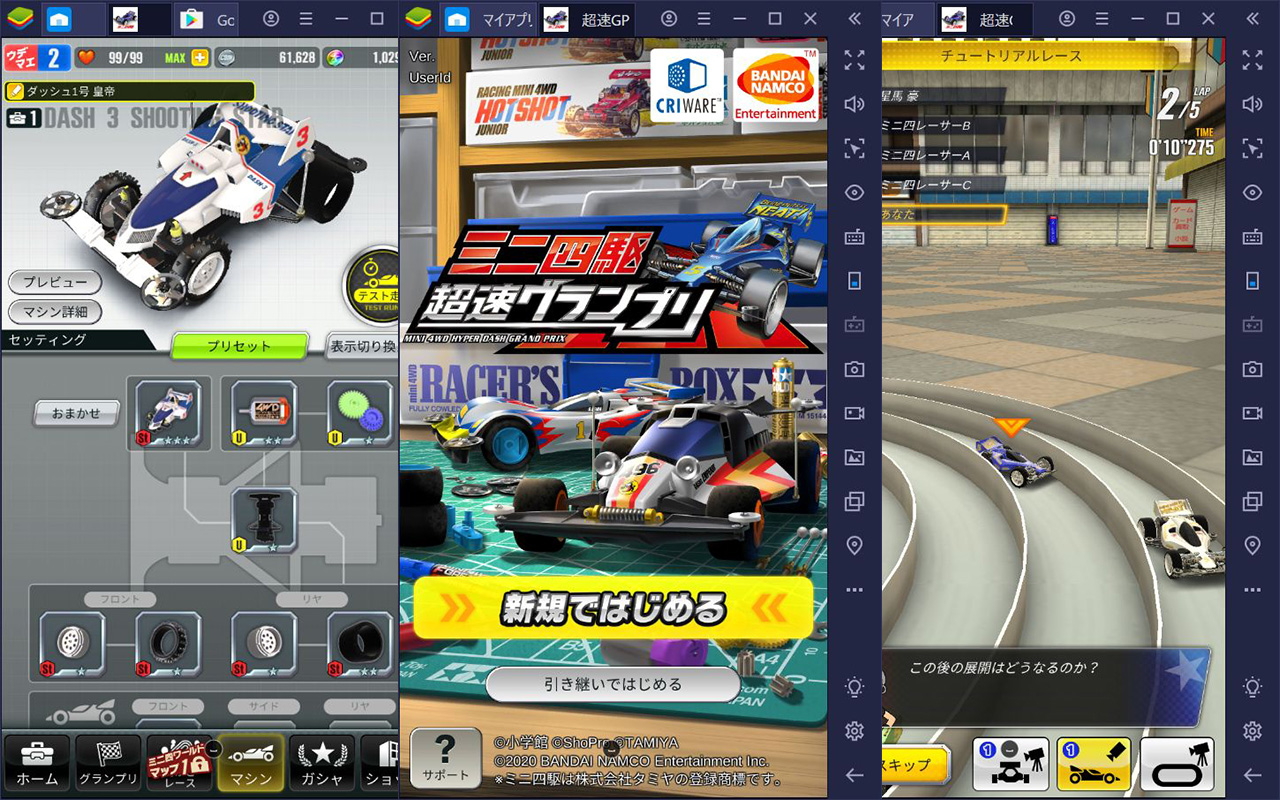Take screenshot from middle window sidebar
Viewport: 1280px width, 800px height.
coord(854,369)
